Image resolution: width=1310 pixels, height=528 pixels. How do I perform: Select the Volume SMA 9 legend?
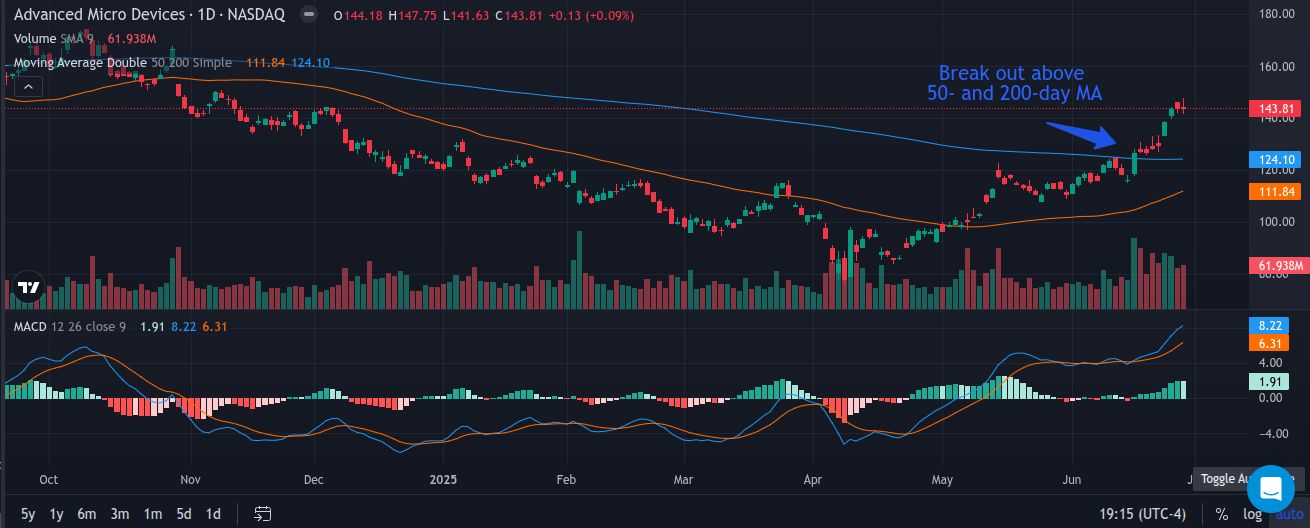click(x=53, y=38)
